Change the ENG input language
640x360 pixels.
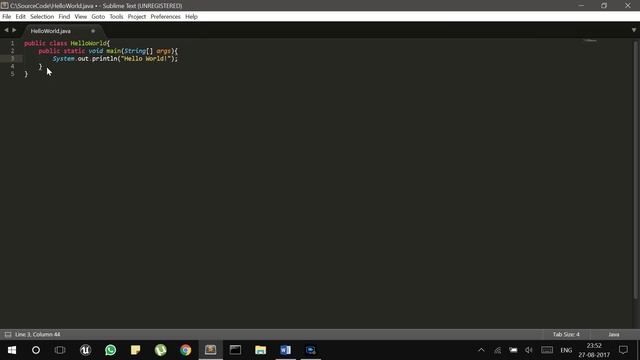tap(566, 350)
